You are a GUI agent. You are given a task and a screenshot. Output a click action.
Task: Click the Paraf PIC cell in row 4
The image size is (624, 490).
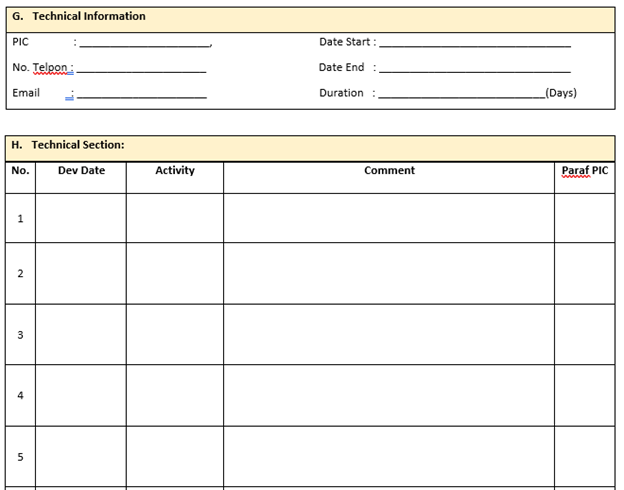coord(585,395)
